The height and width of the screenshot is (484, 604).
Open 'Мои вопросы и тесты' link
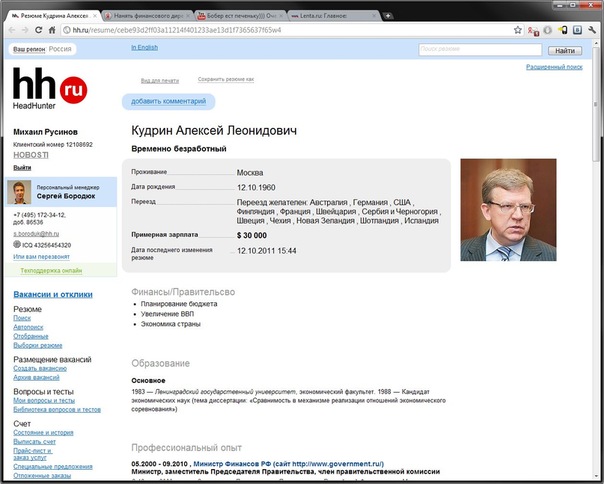coord(44,400)
